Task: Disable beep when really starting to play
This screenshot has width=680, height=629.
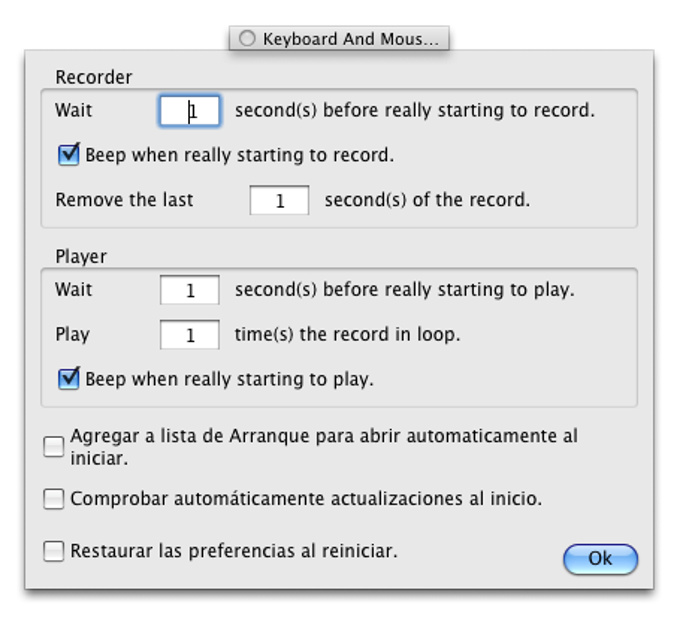Action: (x=69, y=379)
